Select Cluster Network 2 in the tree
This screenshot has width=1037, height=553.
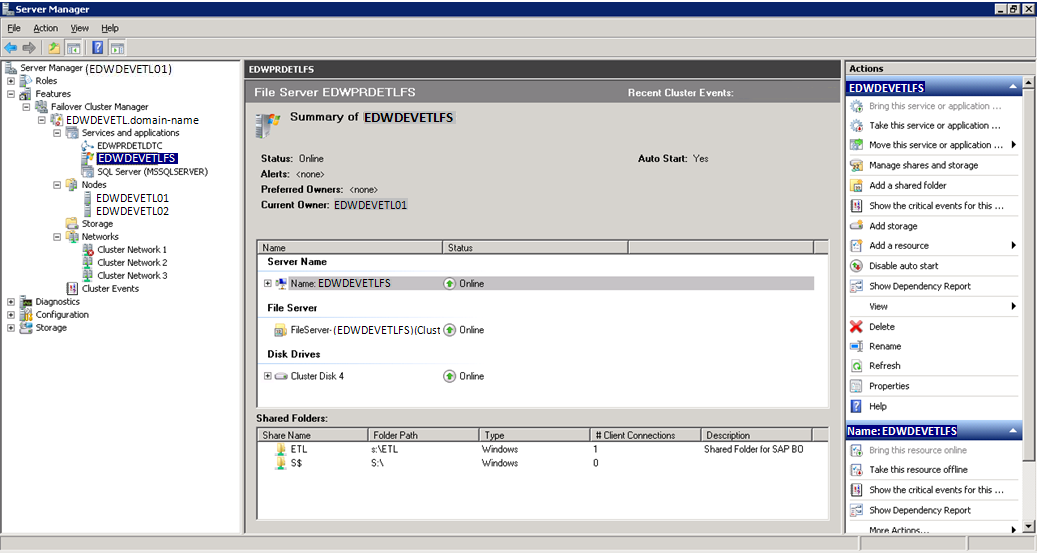point(132,263)
